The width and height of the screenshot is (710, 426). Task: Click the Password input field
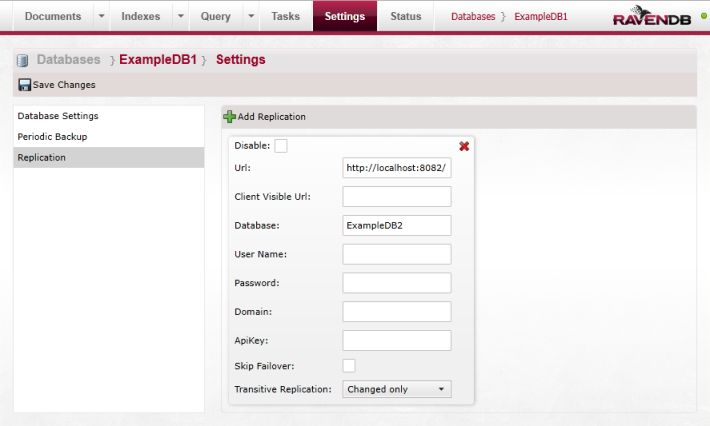pos(397,283)
